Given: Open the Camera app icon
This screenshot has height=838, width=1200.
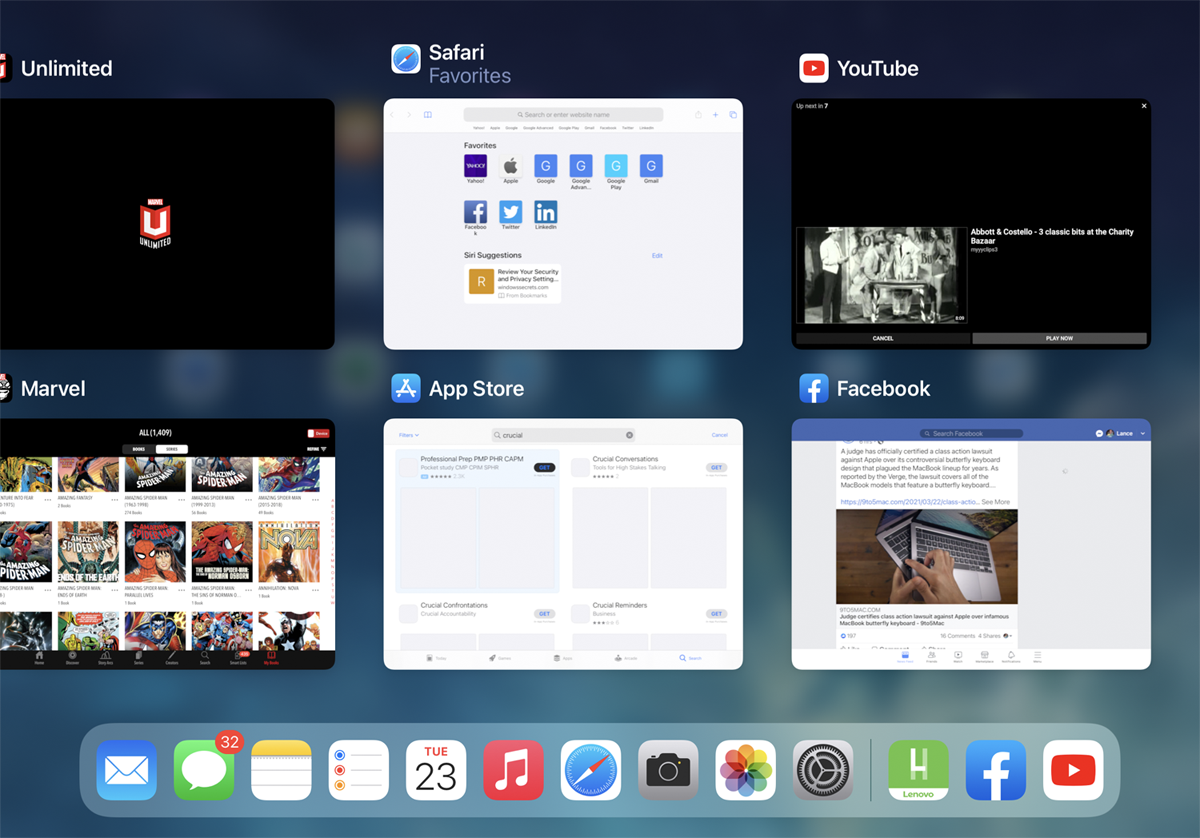Looking at the screenshot, I should click(669, 770).
